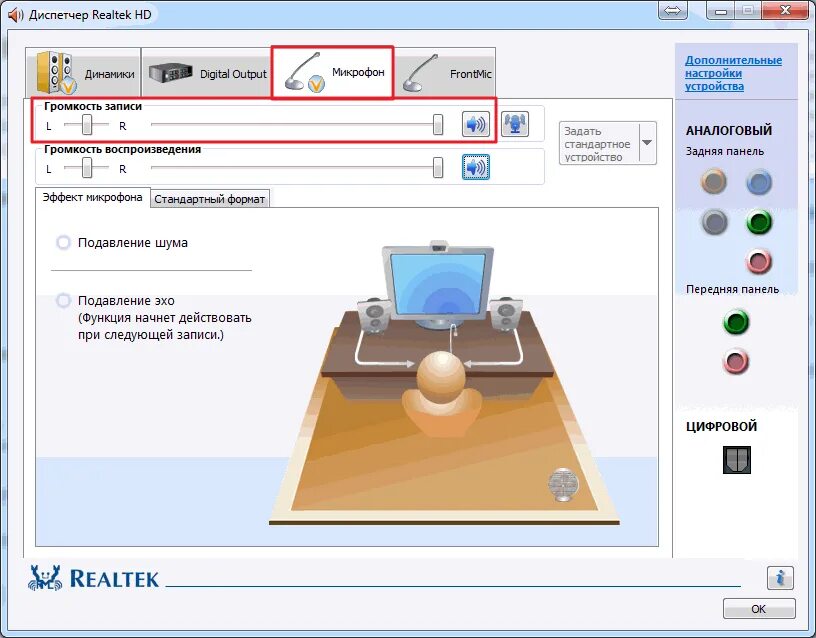Select orange rear panel jack
This screenshot has height=638, width=816.
pyautogui.click(x=713, y=182)
